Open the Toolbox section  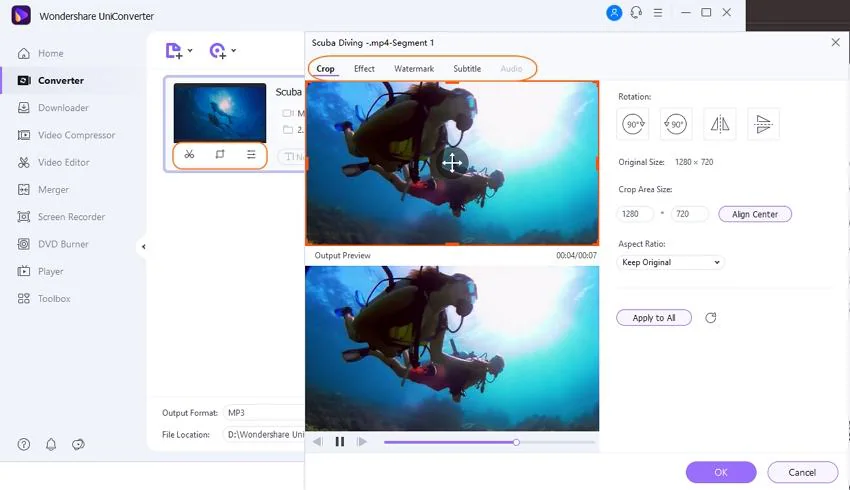43,299
